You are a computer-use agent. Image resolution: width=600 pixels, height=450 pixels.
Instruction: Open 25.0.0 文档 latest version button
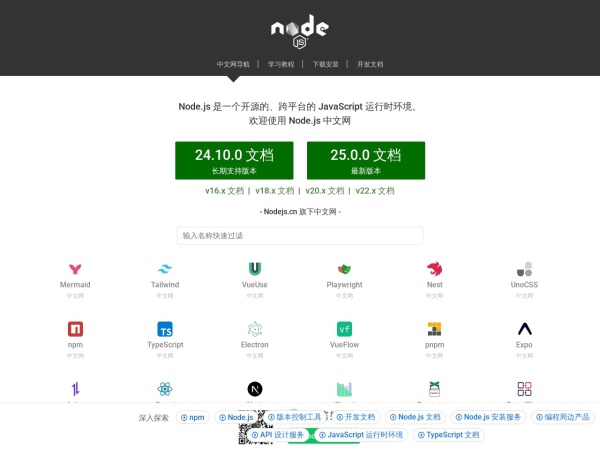(366, 160)
